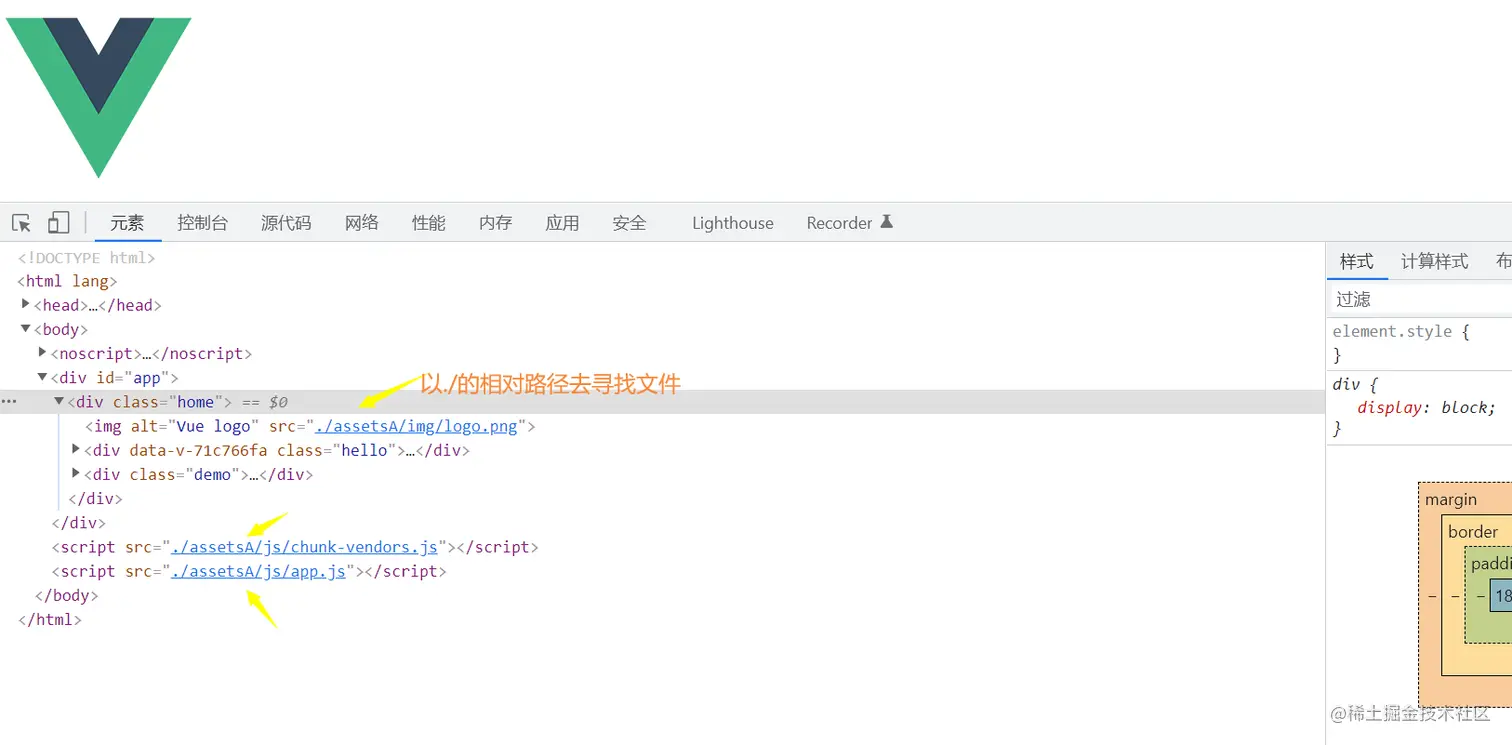Click the 过滤 filter input field
This screenshot has width=1512, height=745.
click(1420, 299)
